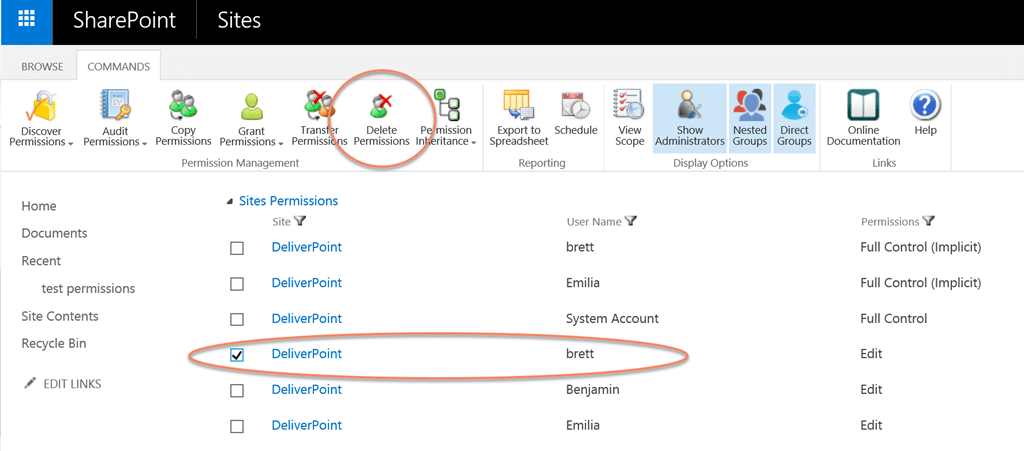Screen dimensions: 1024x451
Task: Check the box for brett Full Control (Implicit)
Action: click(237, 248)
